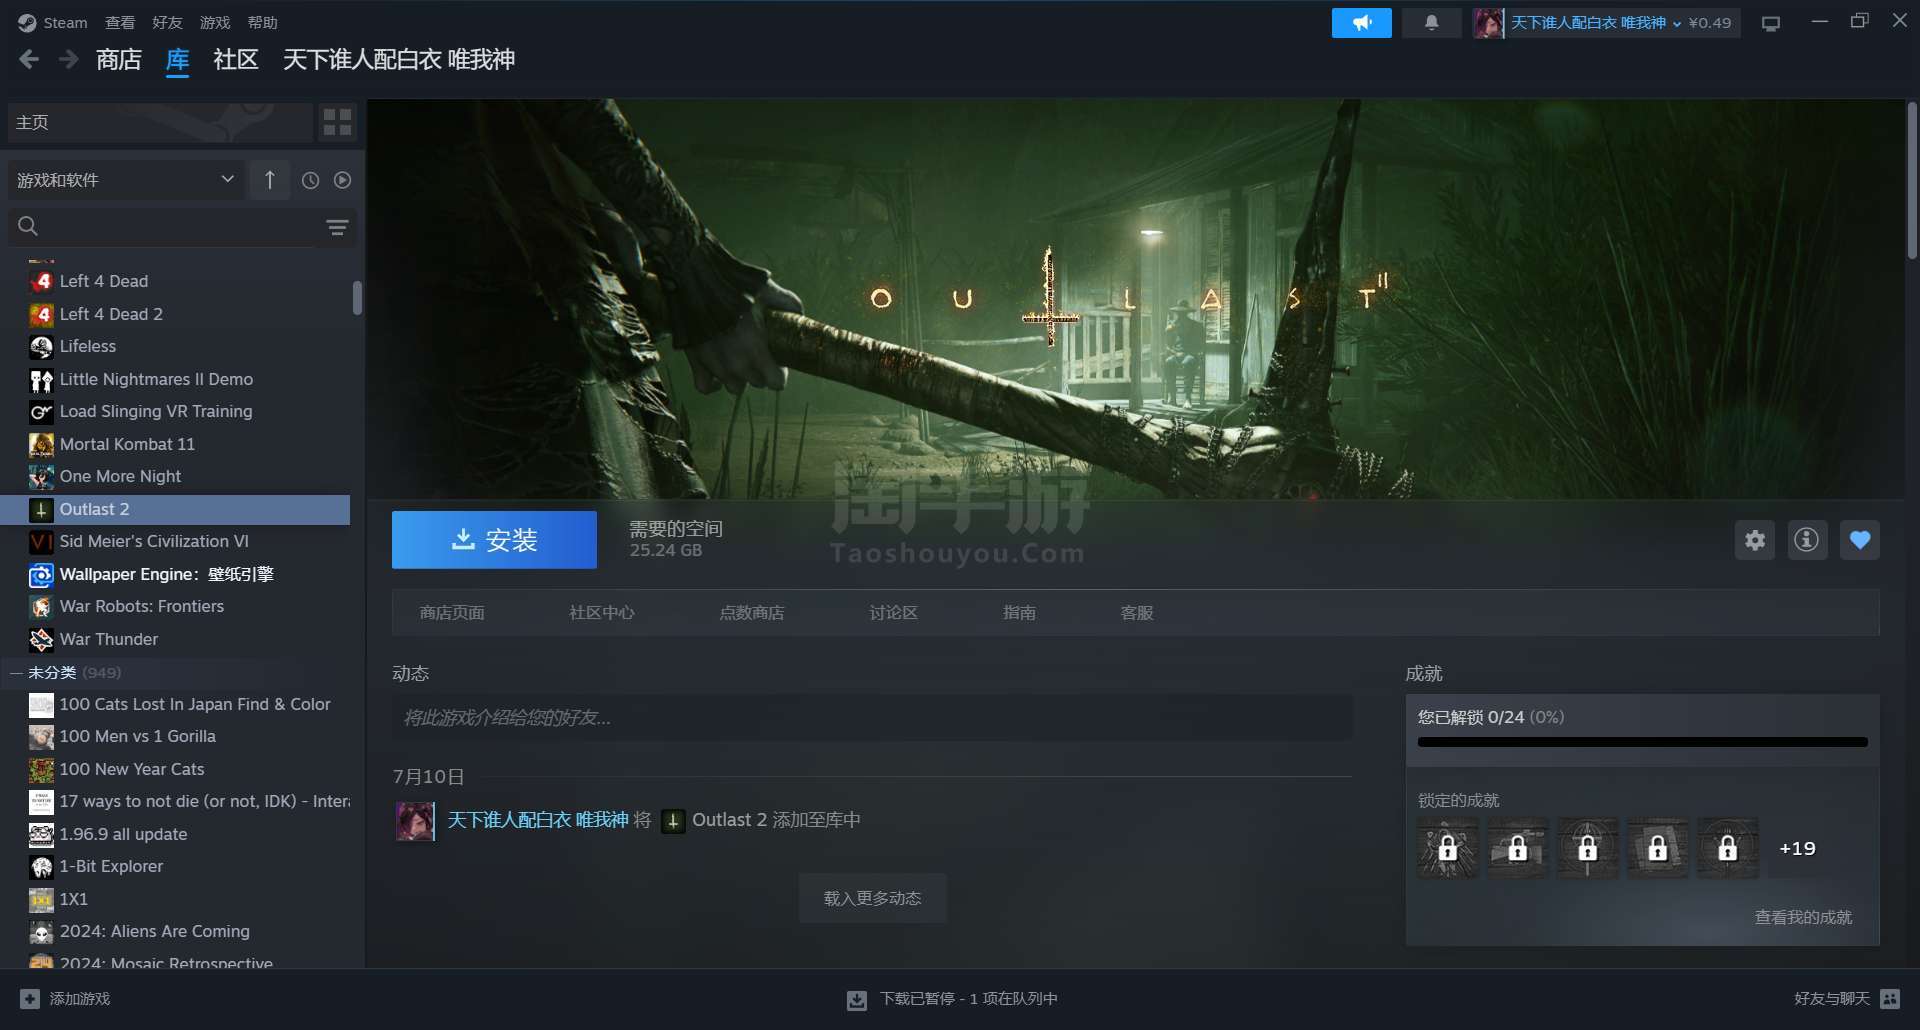Install Outlast 2 with 安装 button
This screenshot has width=1920, height=1030.
point(494,540)
